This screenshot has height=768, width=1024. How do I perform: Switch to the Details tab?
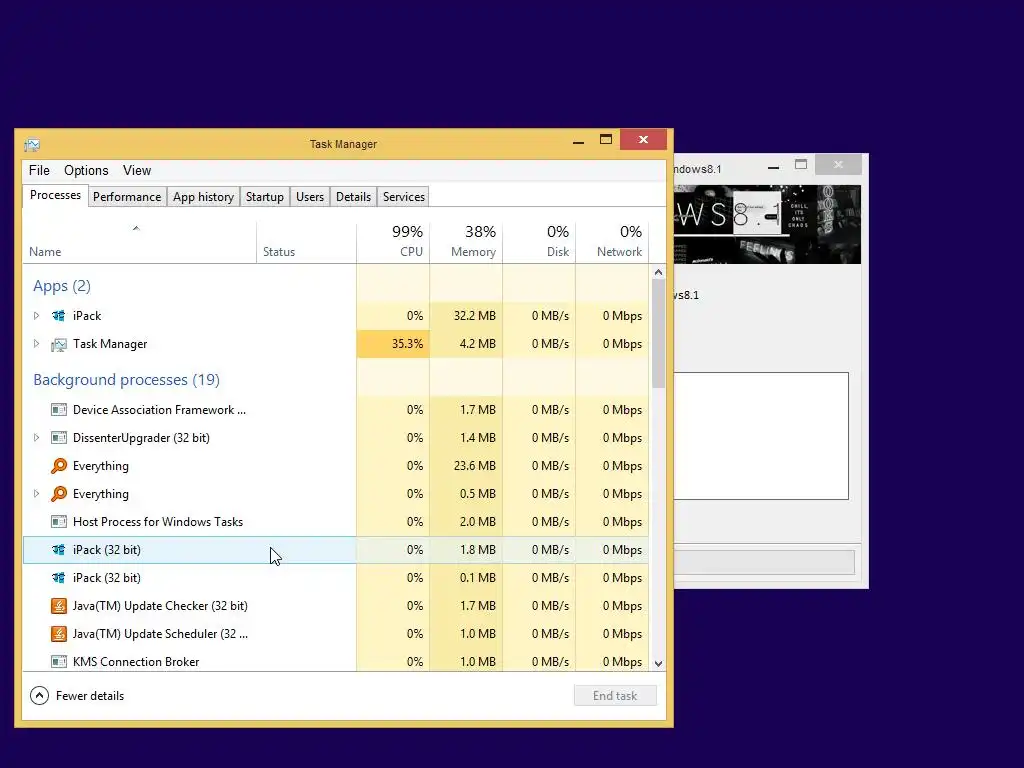(353, 197)
